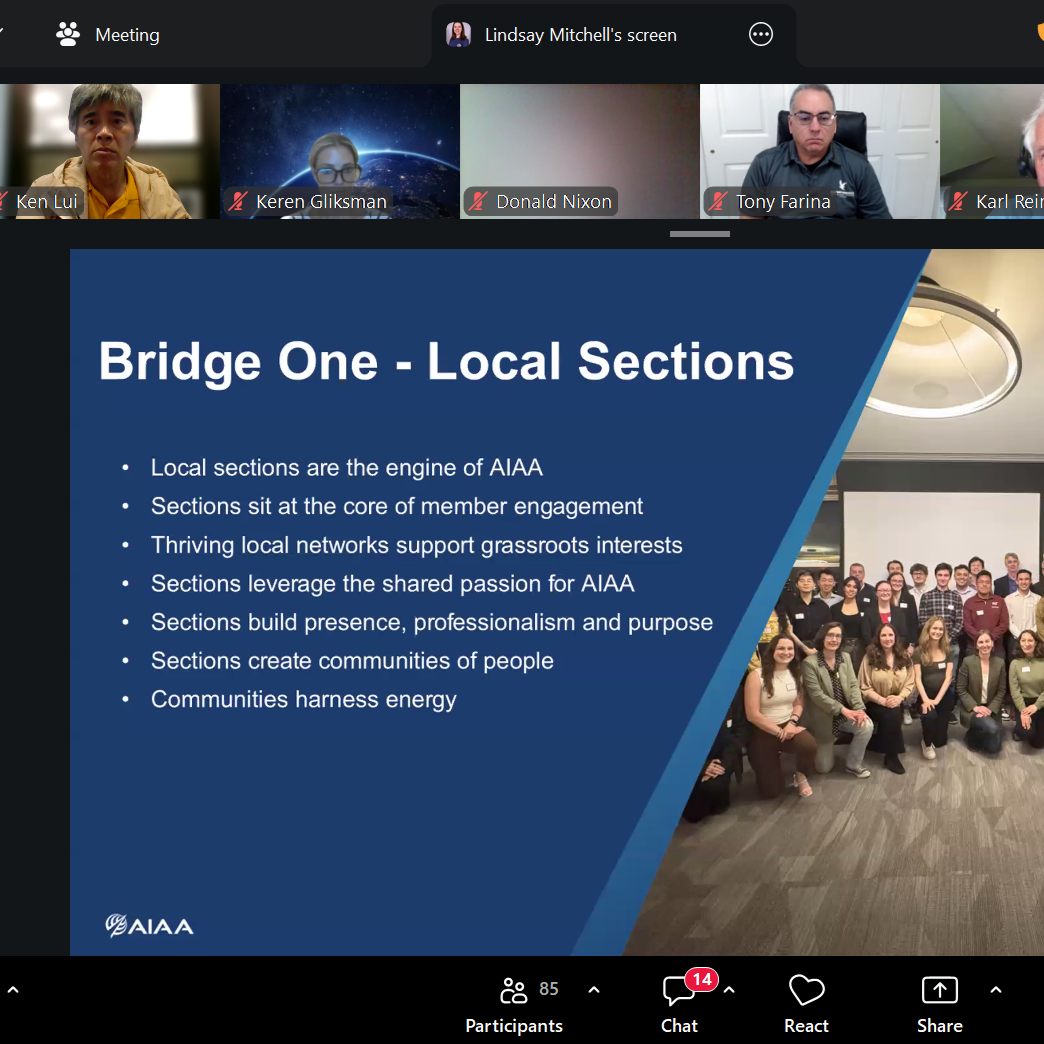Select Ken Lui's video thumbnail
The width and height of the screenshot is (1044, 1044).
(110, 151)
